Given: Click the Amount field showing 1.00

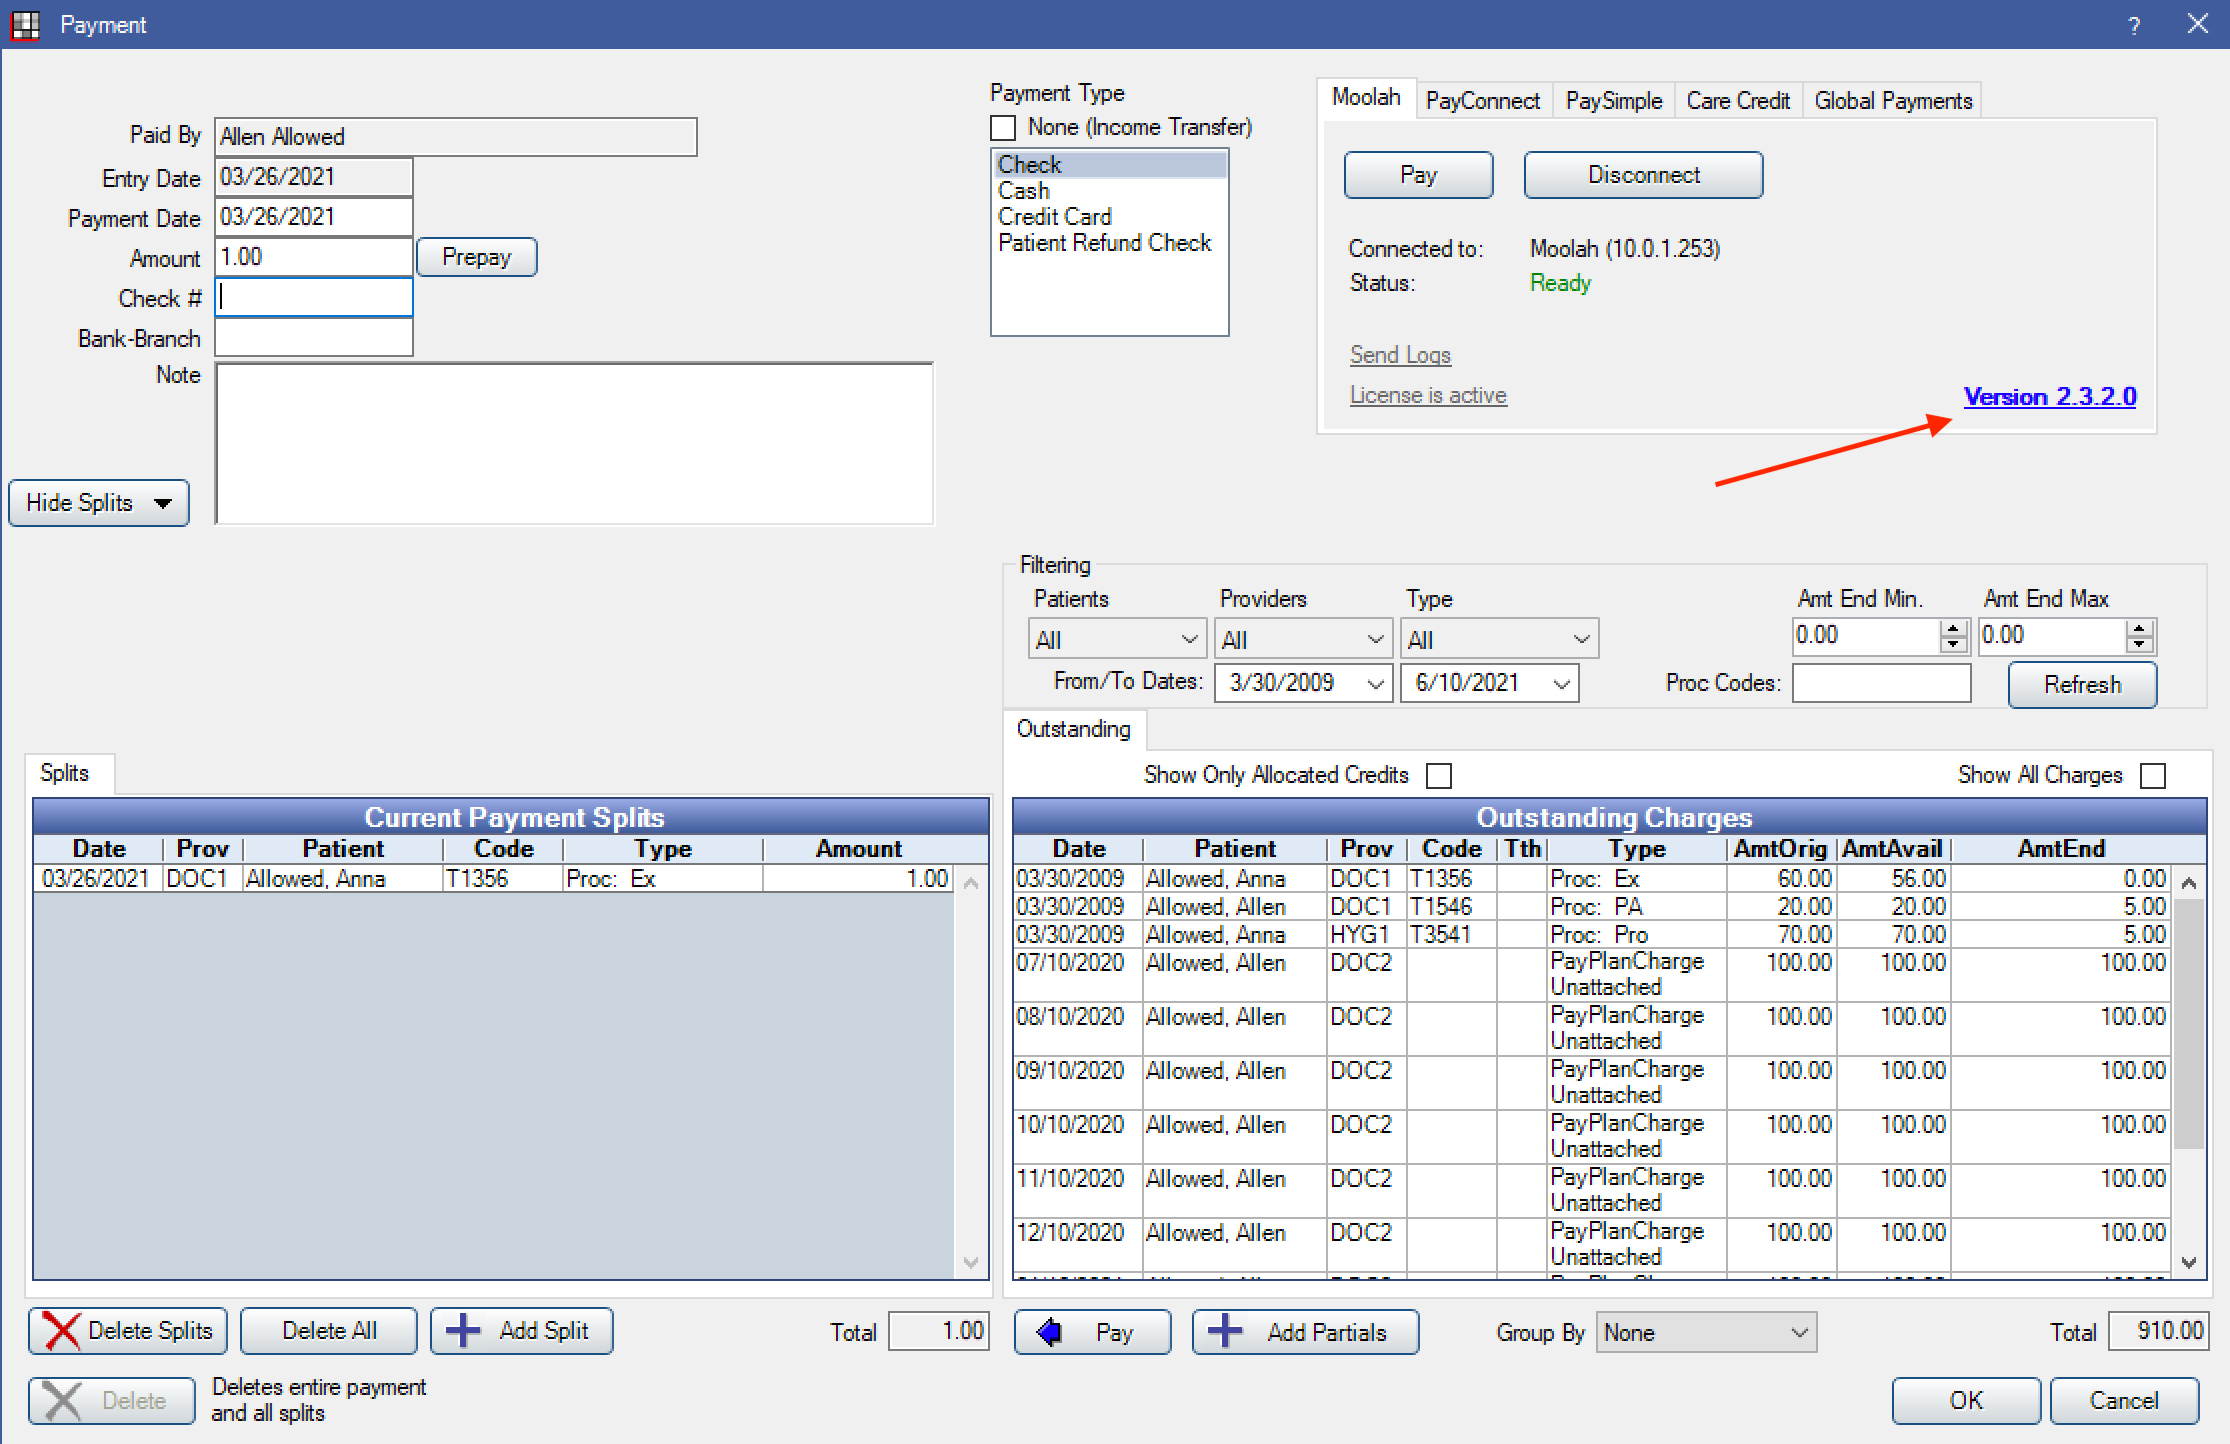Looking at the screenshot, I should pyautogui.click(x=314, y=257).
